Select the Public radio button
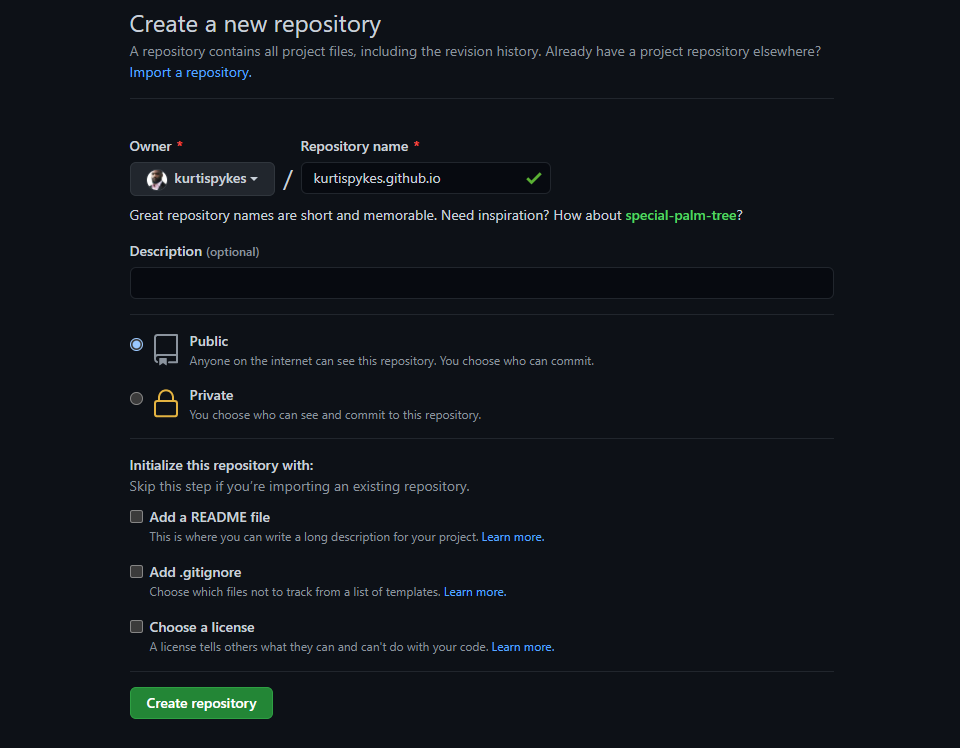Viewport: 960px width, 748px height. 136,343
